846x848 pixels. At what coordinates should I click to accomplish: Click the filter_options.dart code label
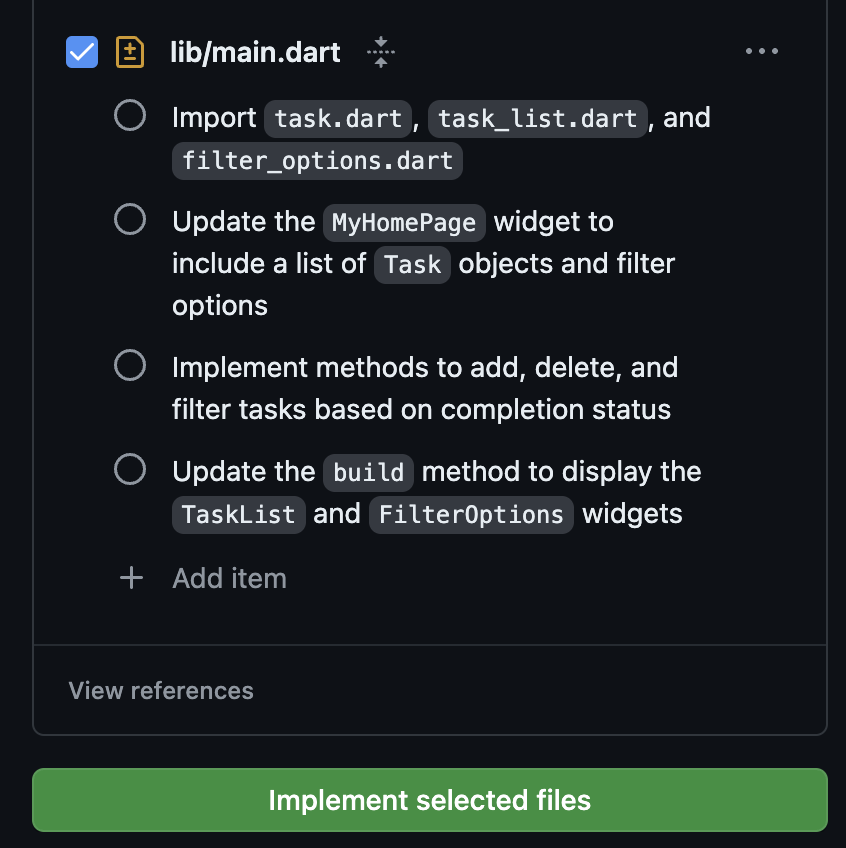pos(317,161)
